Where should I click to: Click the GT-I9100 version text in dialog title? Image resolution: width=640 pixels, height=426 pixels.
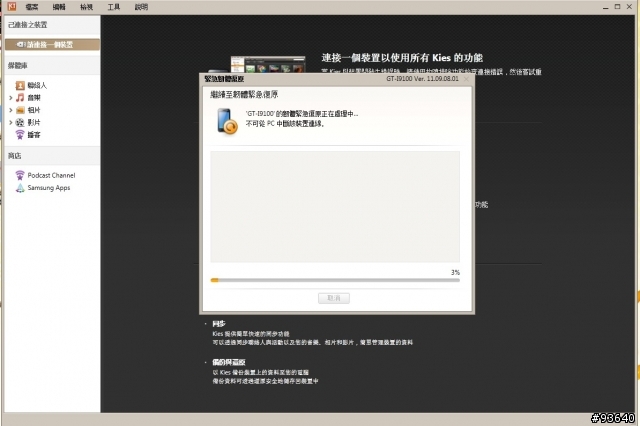coord(422,79)
